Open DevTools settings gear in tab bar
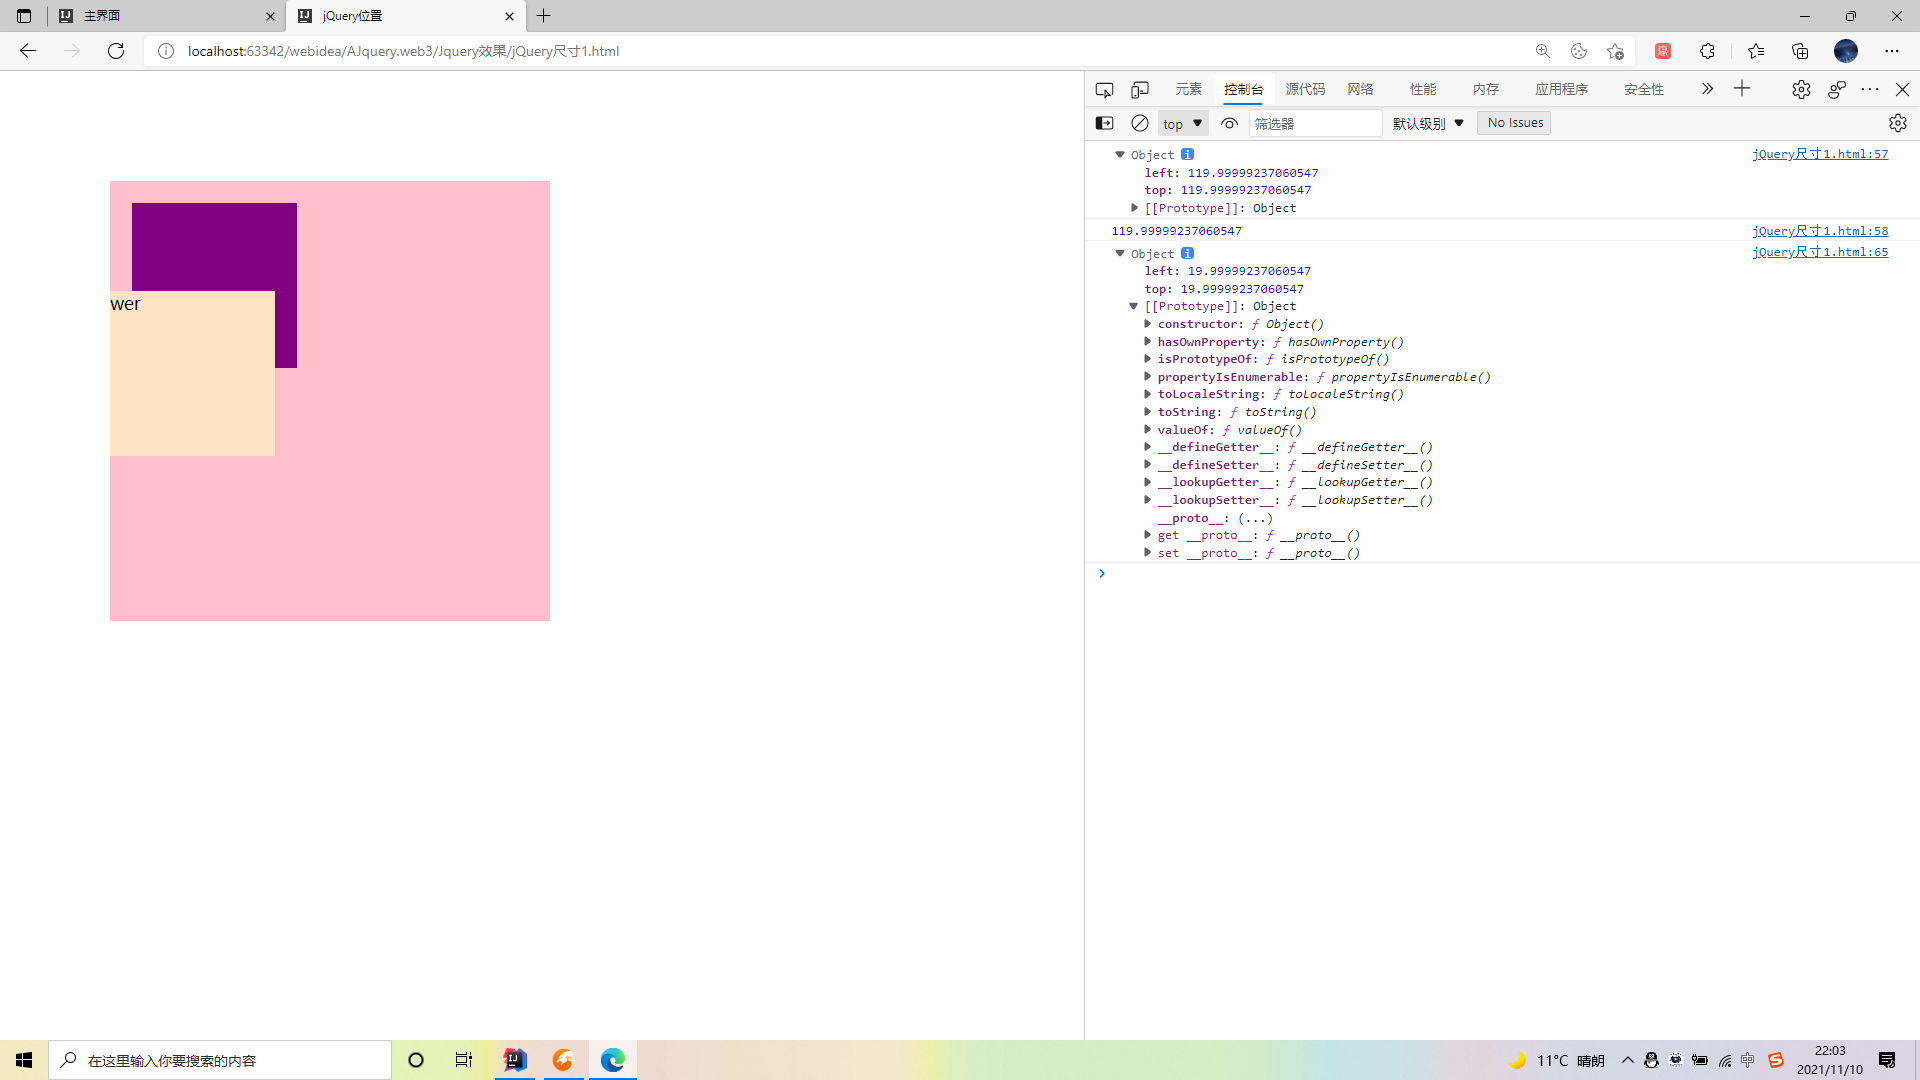 pos(1801,90)
